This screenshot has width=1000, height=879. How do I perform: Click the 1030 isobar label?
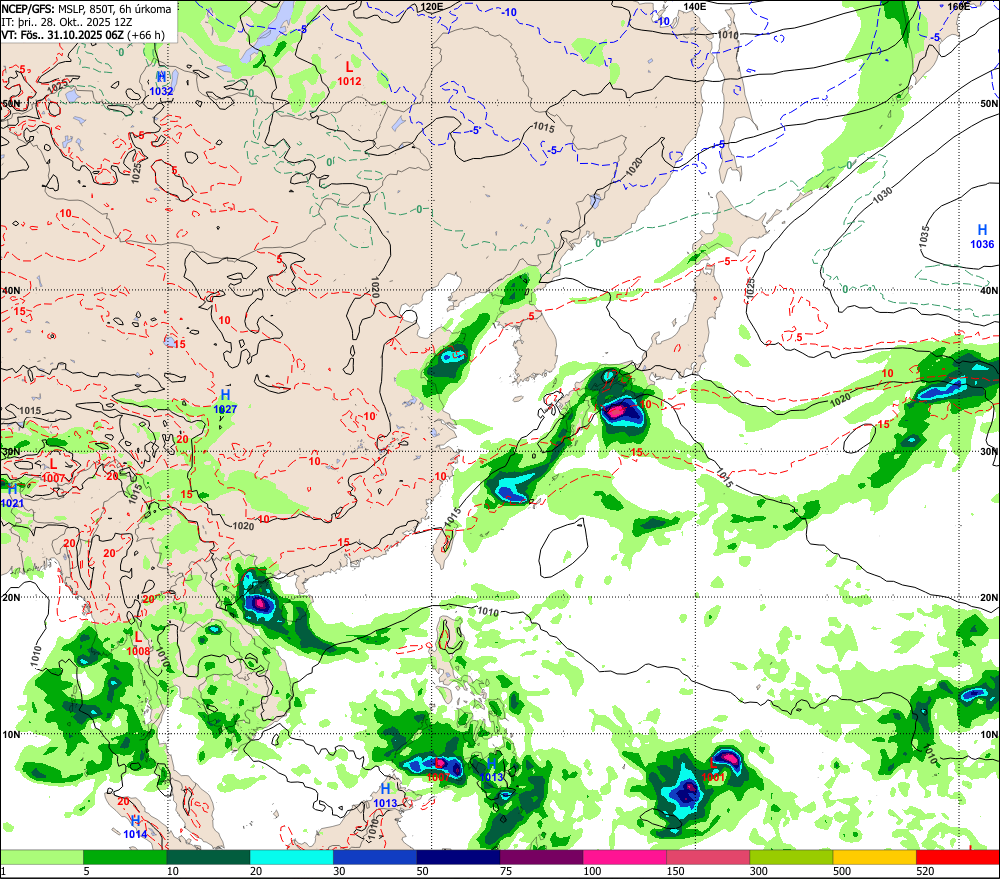[883, 195]
